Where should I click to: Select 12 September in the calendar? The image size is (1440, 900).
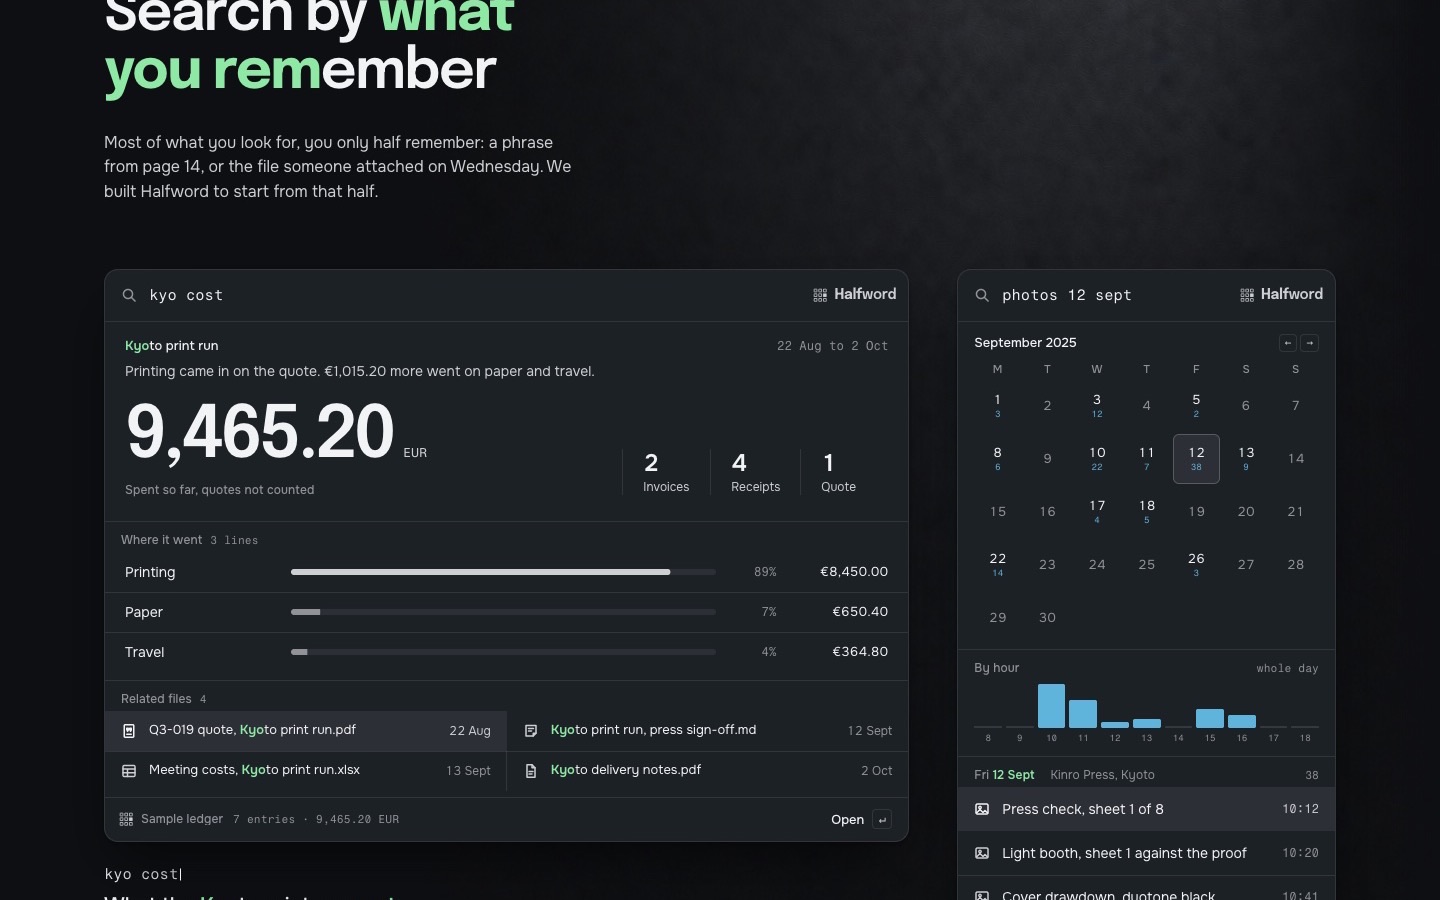tap(1196, 459)
